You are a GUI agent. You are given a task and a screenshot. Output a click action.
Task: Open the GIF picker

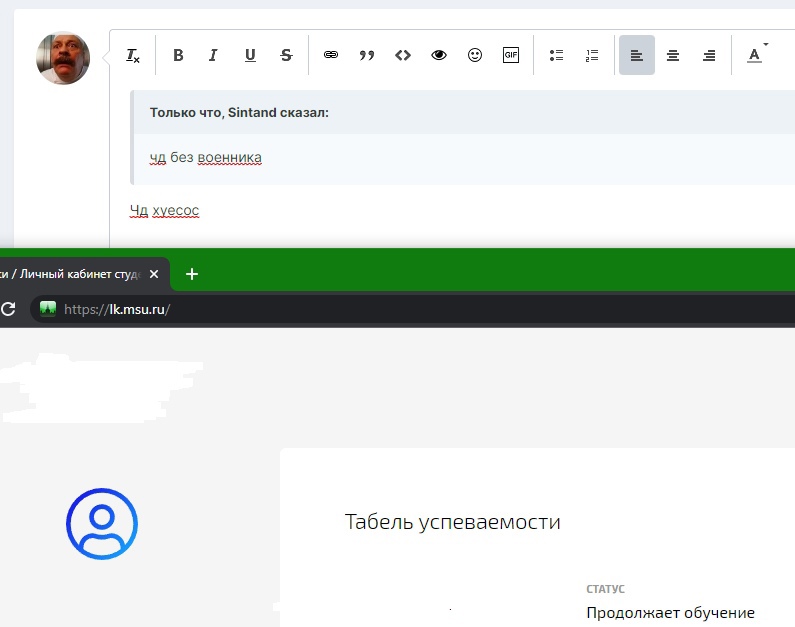point(511,56)
